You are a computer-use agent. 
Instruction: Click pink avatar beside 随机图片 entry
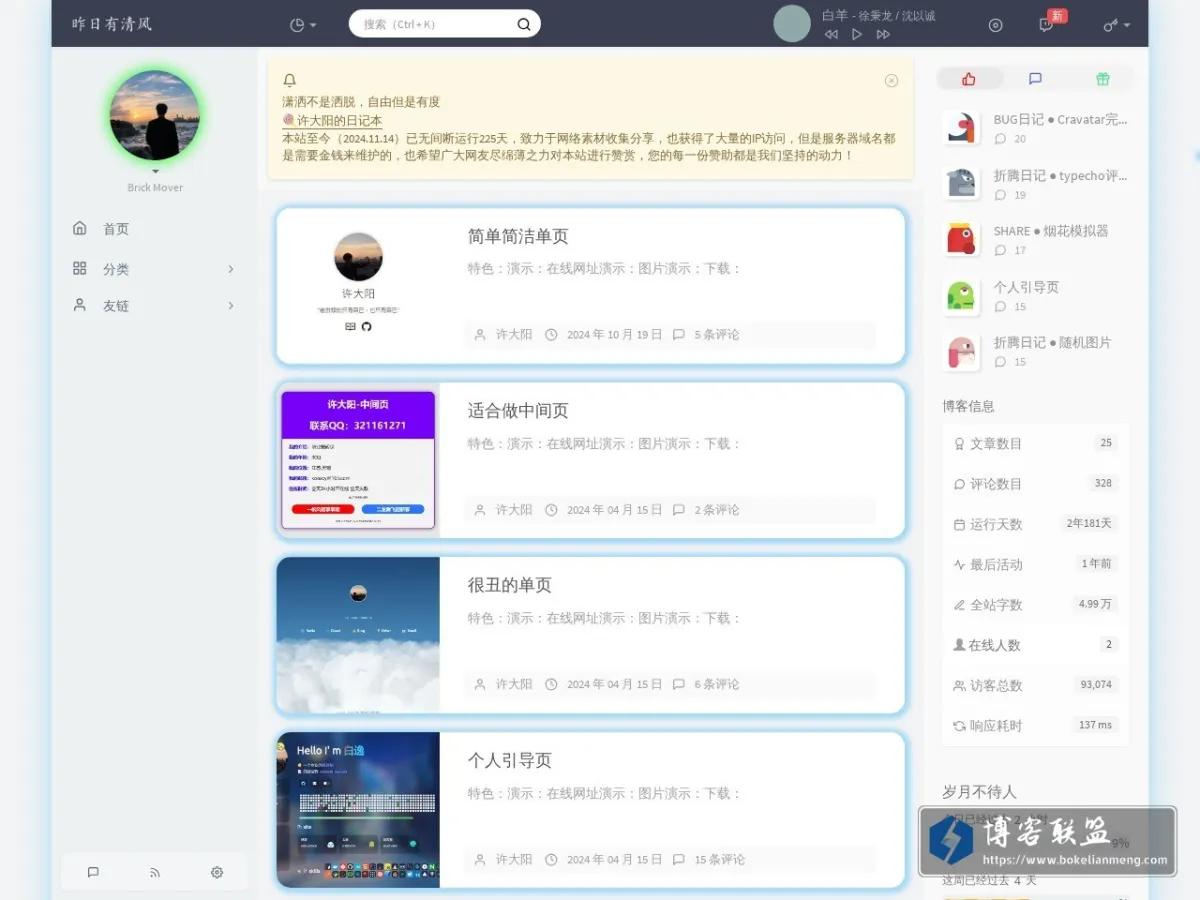coord(961,352)
